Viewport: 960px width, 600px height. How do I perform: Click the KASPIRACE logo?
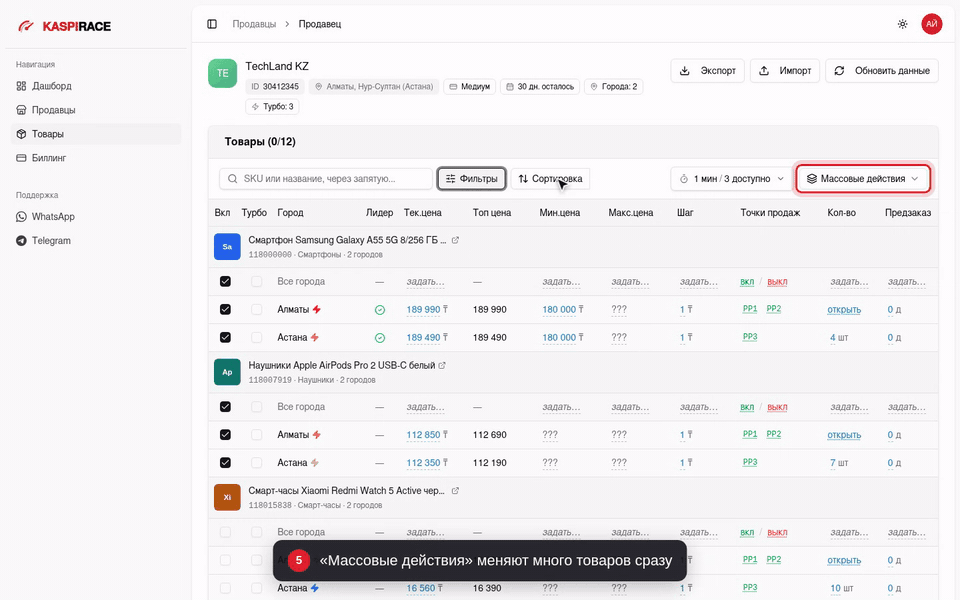(64, 26)
